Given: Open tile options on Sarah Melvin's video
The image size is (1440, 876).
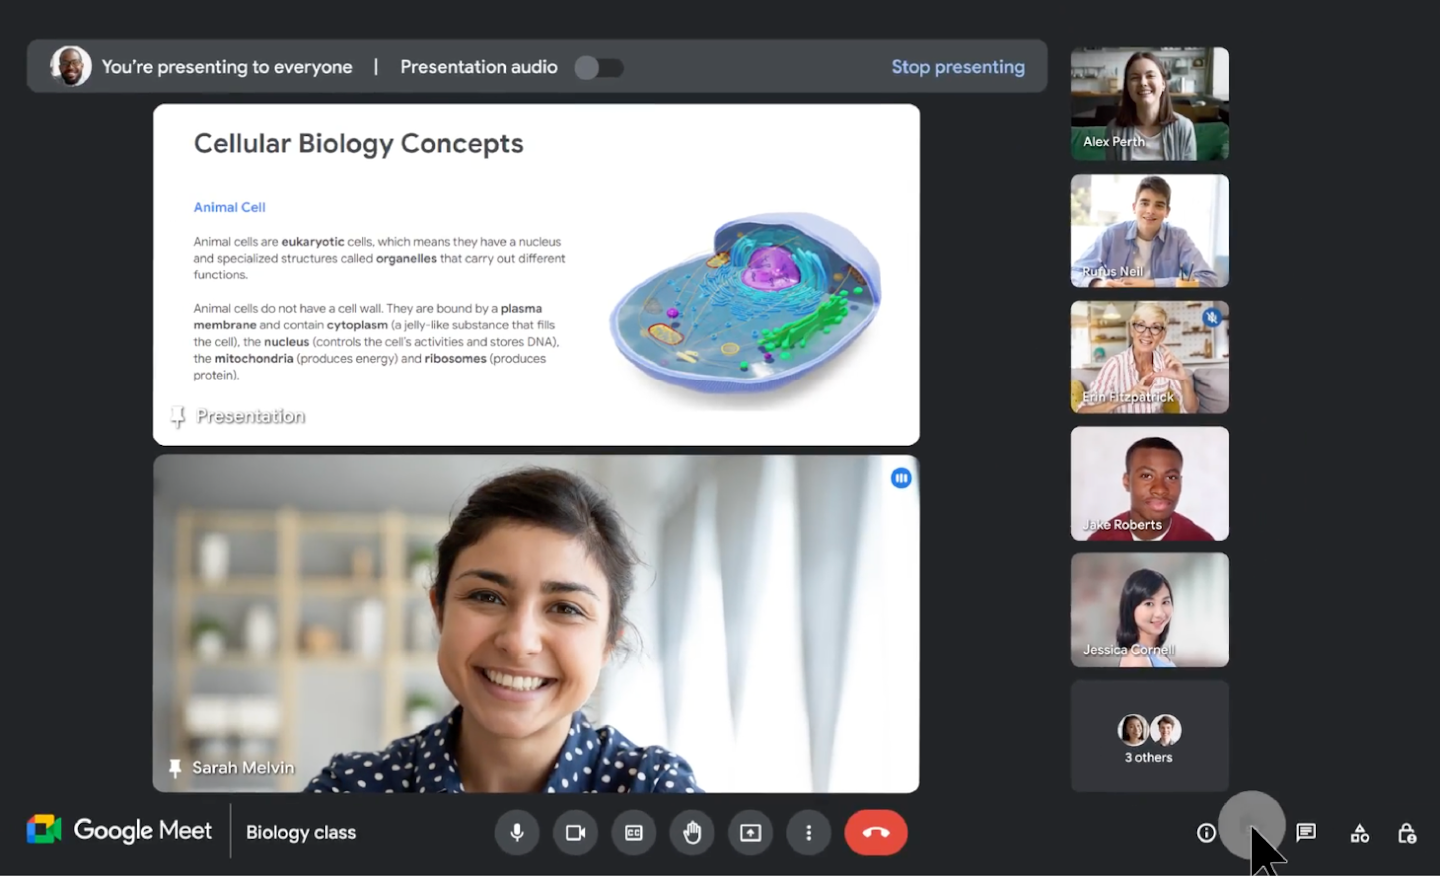Looking at the screenshot, I should coord(901,478).
